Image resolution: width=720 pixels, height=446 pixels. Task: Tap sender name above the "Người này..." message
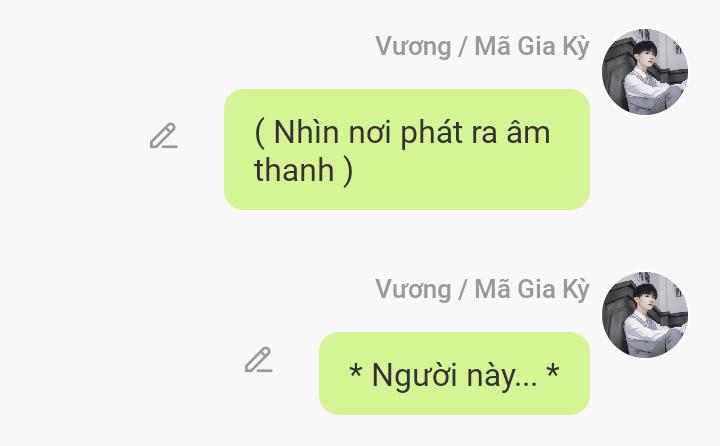(482, 289)
